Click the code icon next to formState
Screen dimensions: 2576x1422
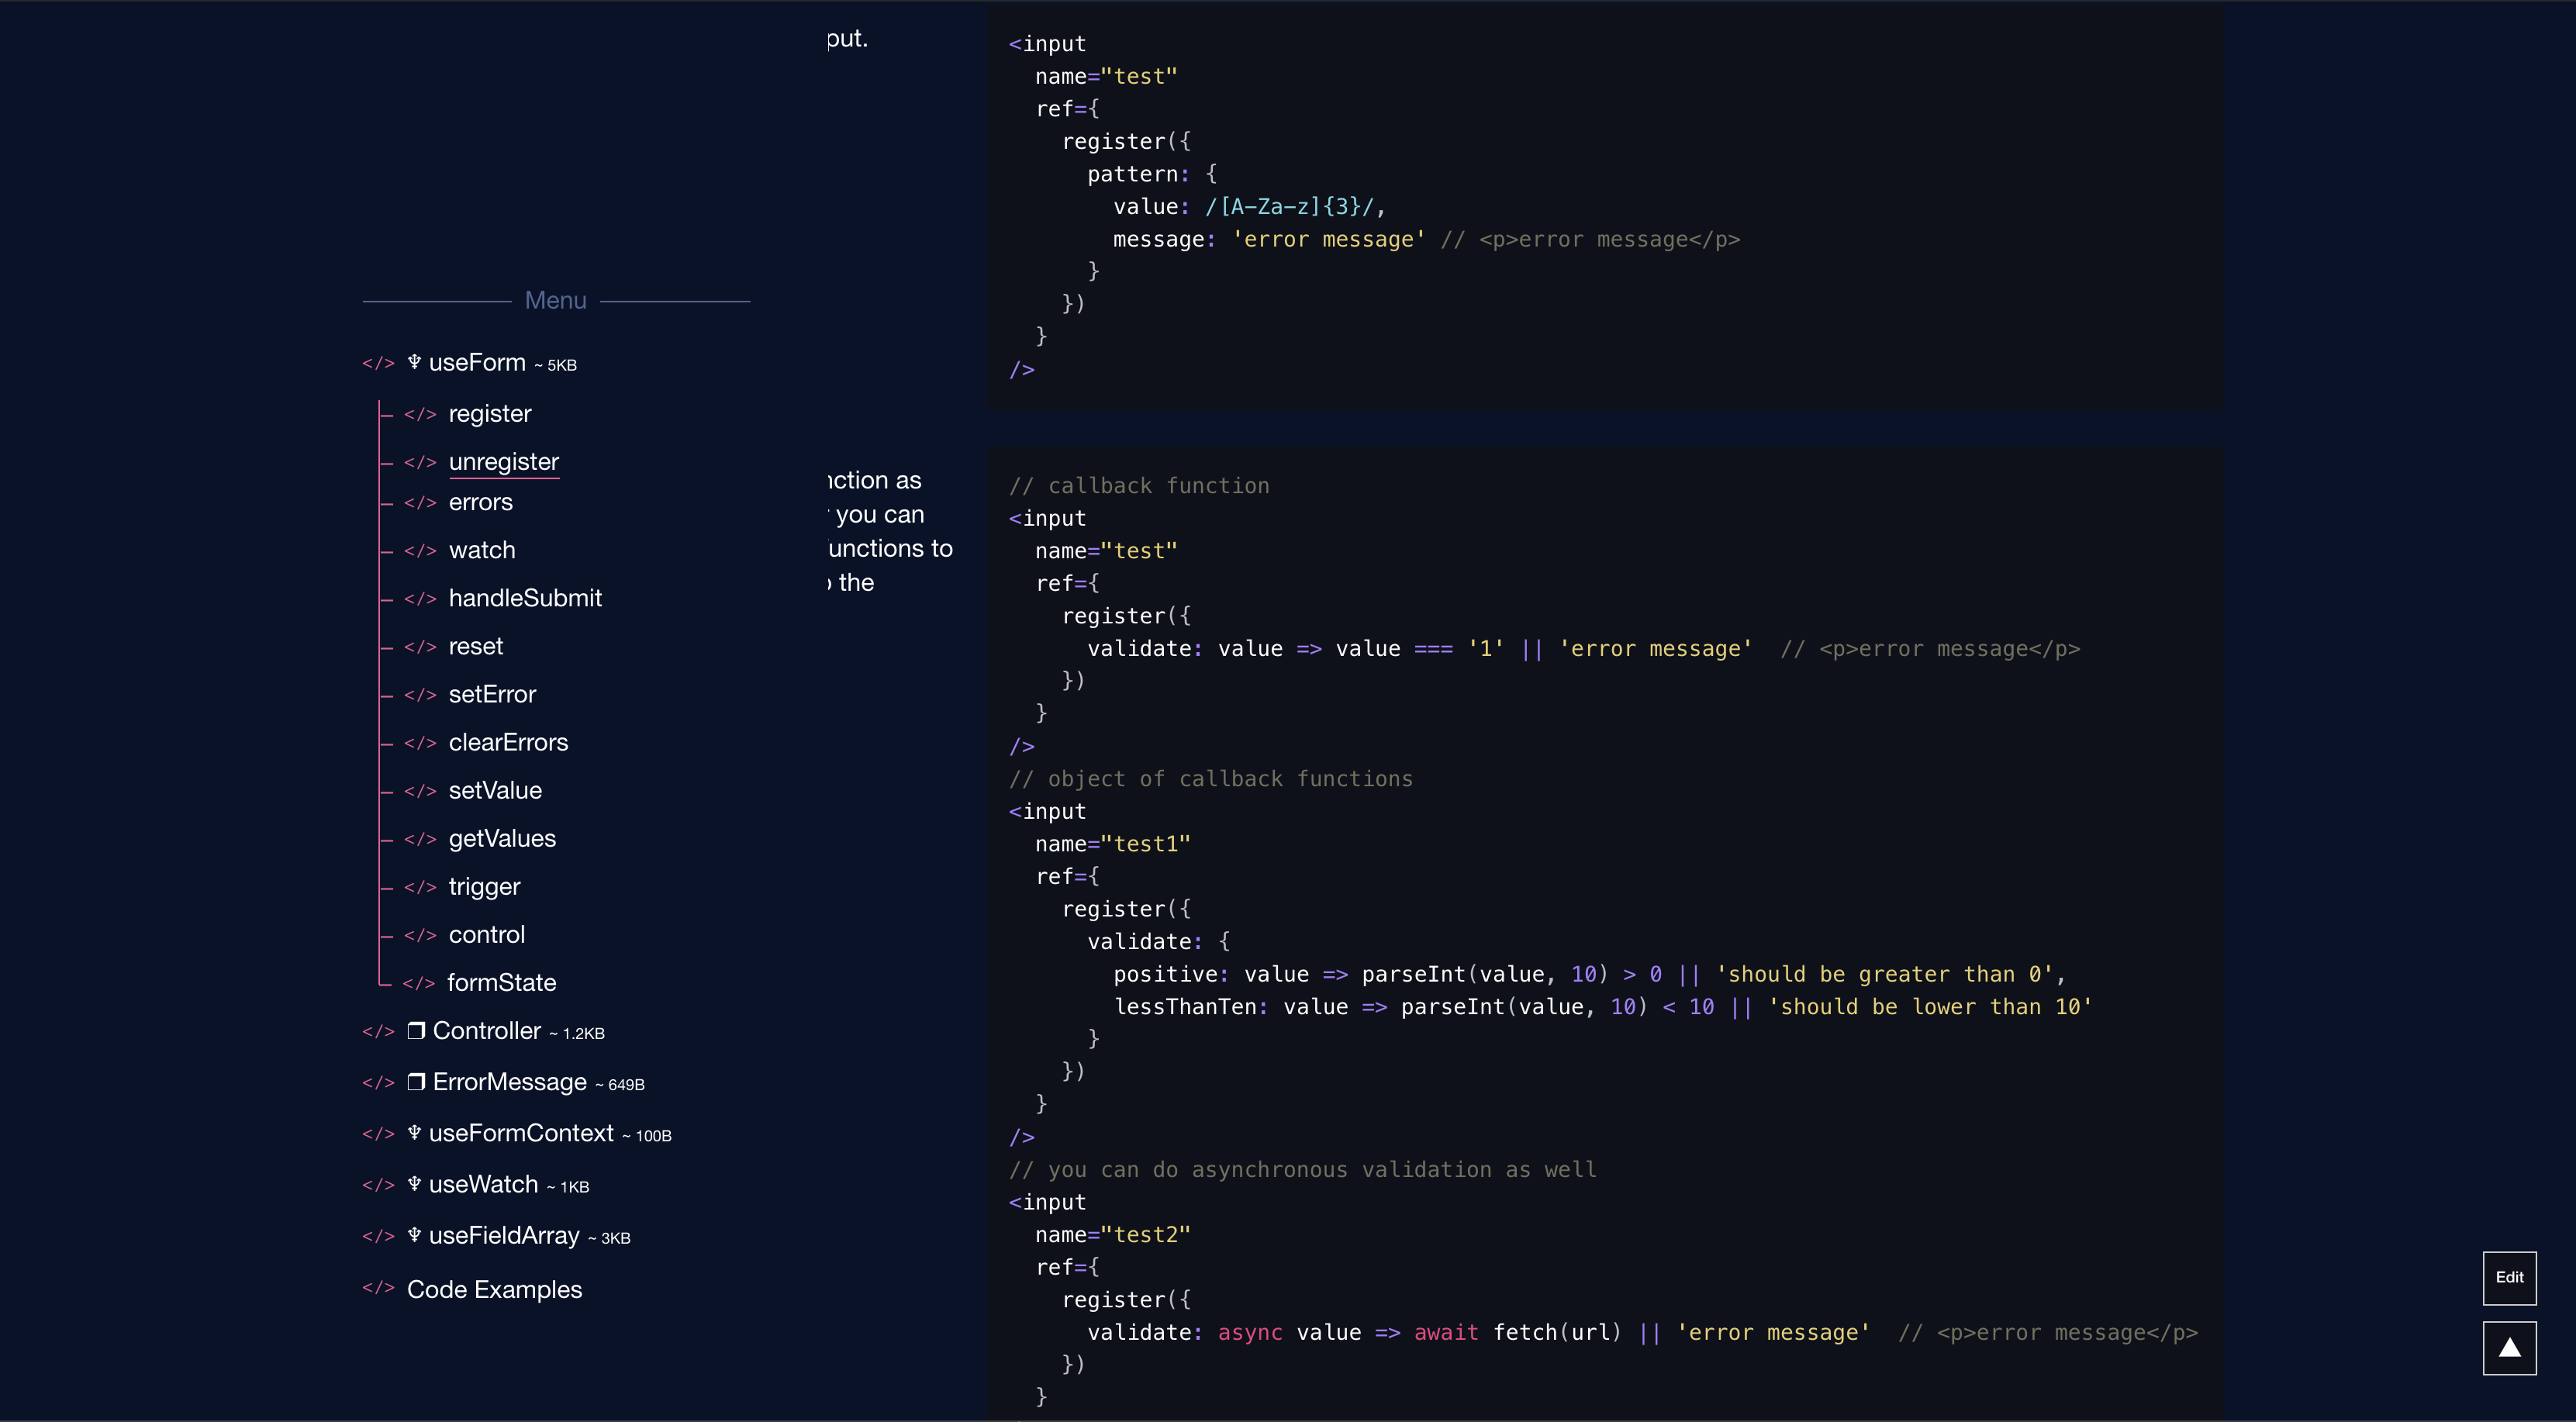420,983
